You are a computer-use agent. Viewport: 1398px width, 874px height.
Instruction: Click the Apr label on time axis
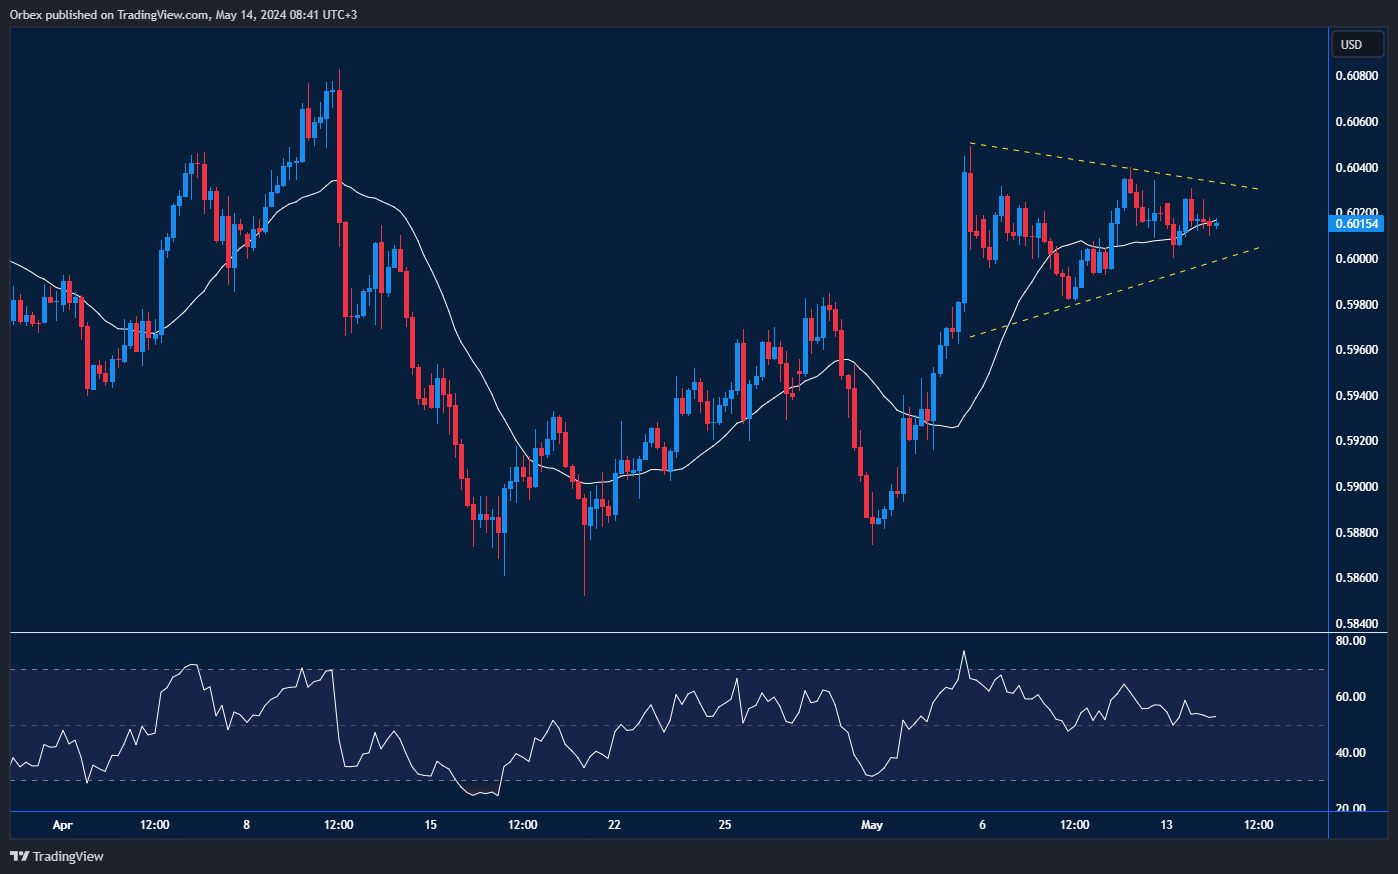[62, 825]
